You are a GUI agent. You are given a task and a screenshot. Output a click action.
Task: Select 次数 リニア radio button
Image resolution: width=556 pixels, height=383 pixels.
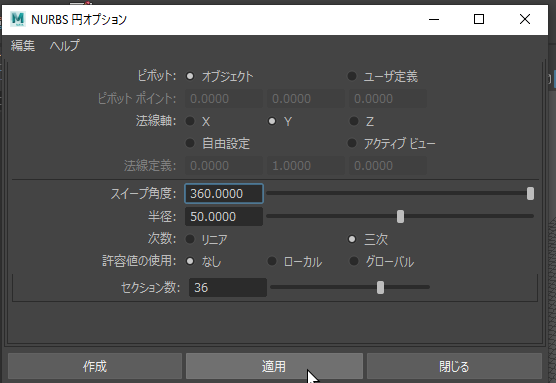click(x=190, y=239)
